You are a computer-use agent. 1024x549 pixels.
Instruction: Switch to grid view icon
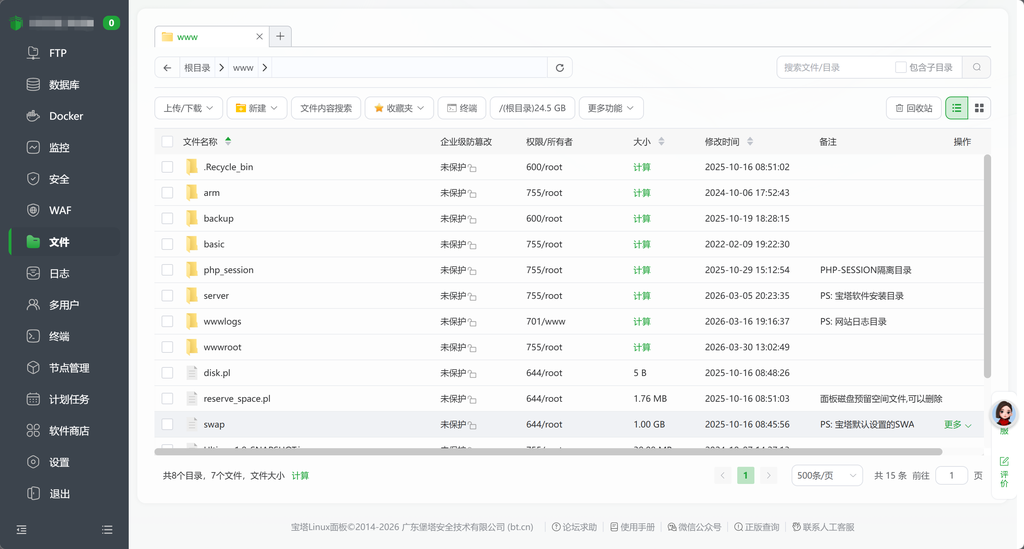[979, 108]
